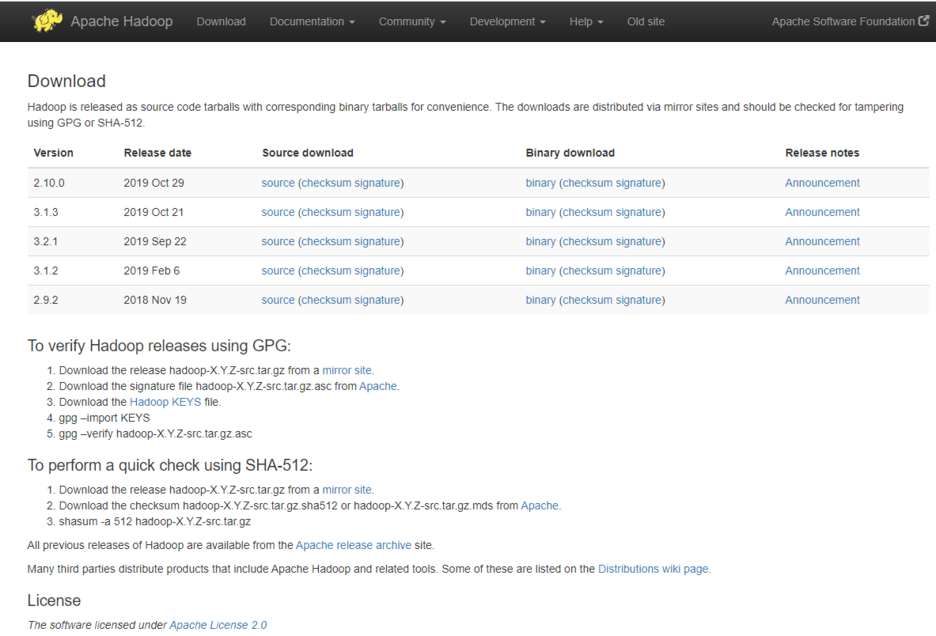Open source signature for version 3.1.3
This screenshot has width=936, height=636.
point(377,212)
